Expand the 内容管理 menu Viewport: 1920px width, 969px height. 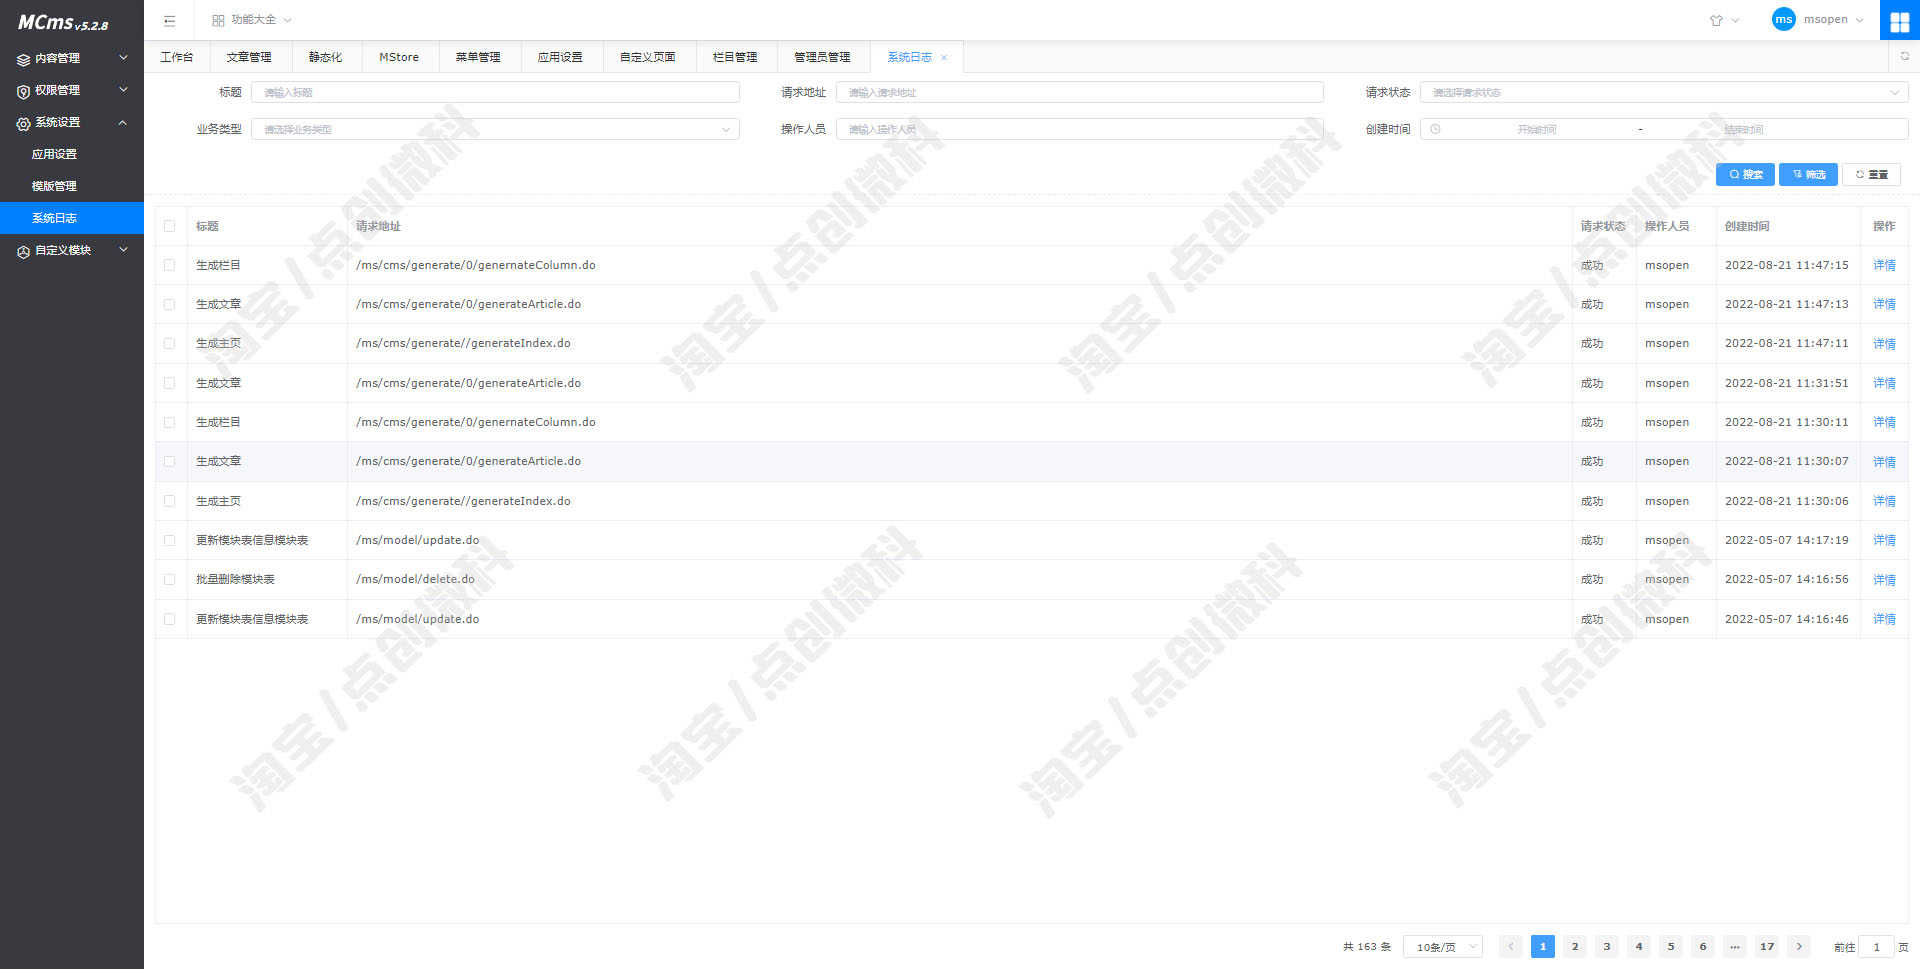(x=72, y=58)
